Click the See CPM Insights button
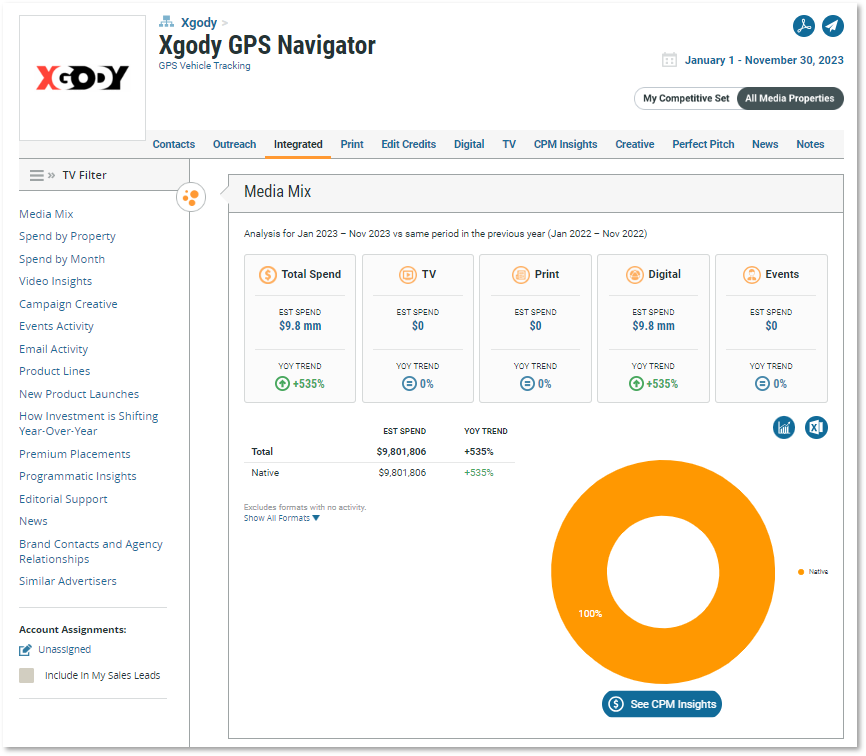866x756 pixels. click(662, 704)
